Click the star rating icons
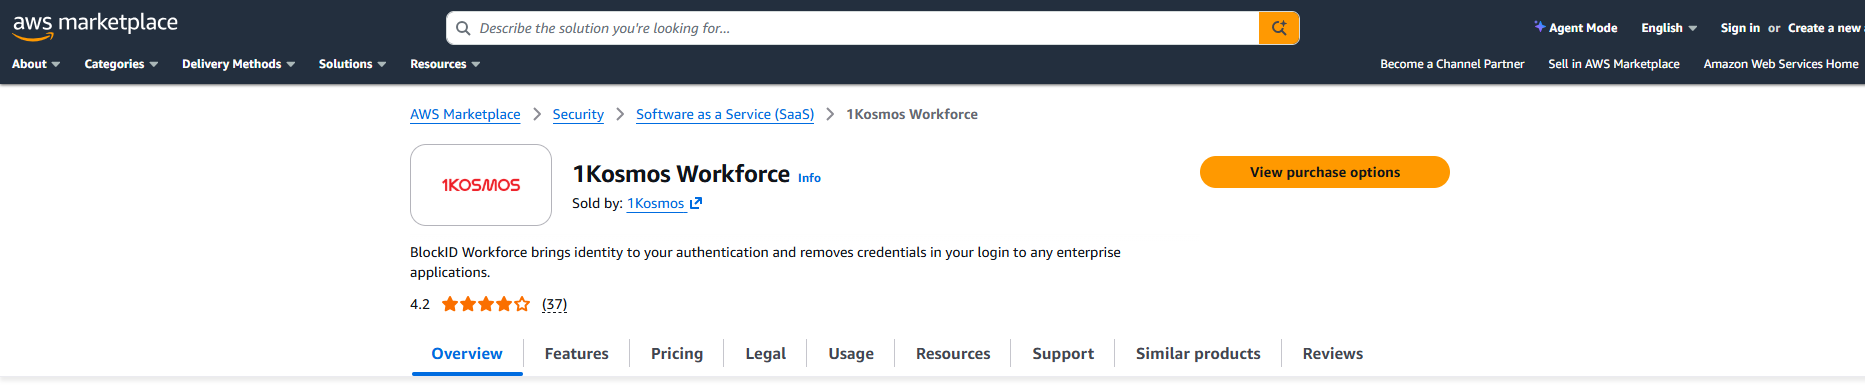The width and height of the screenshot is (1865, 385). (486, 304)
